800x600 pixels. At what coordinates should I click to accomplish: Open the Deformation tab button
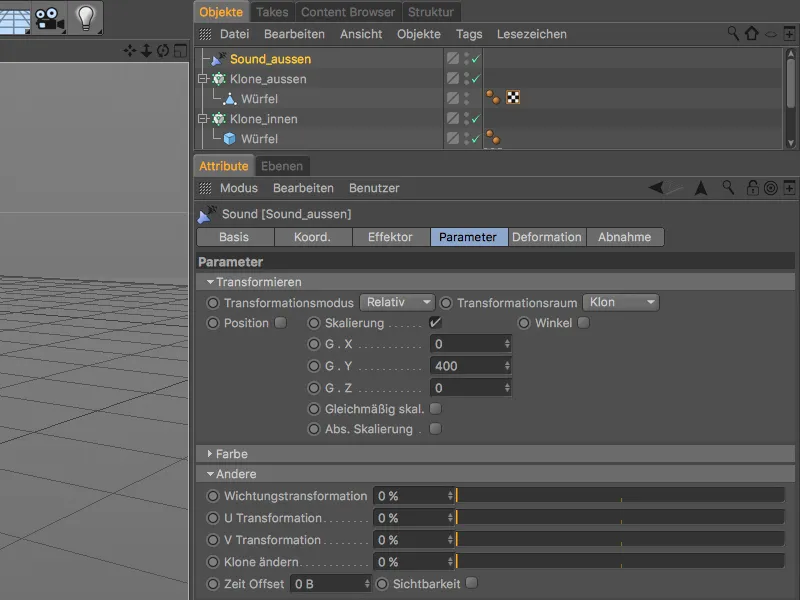coord(546,237)
